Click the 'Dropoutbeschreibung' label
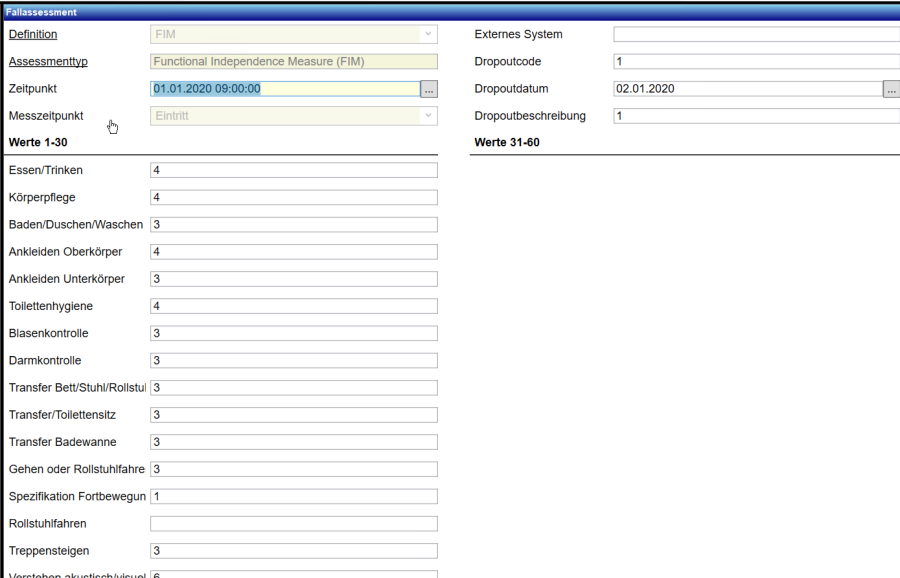This screenshot has width=900, height=578. (530, 116)
